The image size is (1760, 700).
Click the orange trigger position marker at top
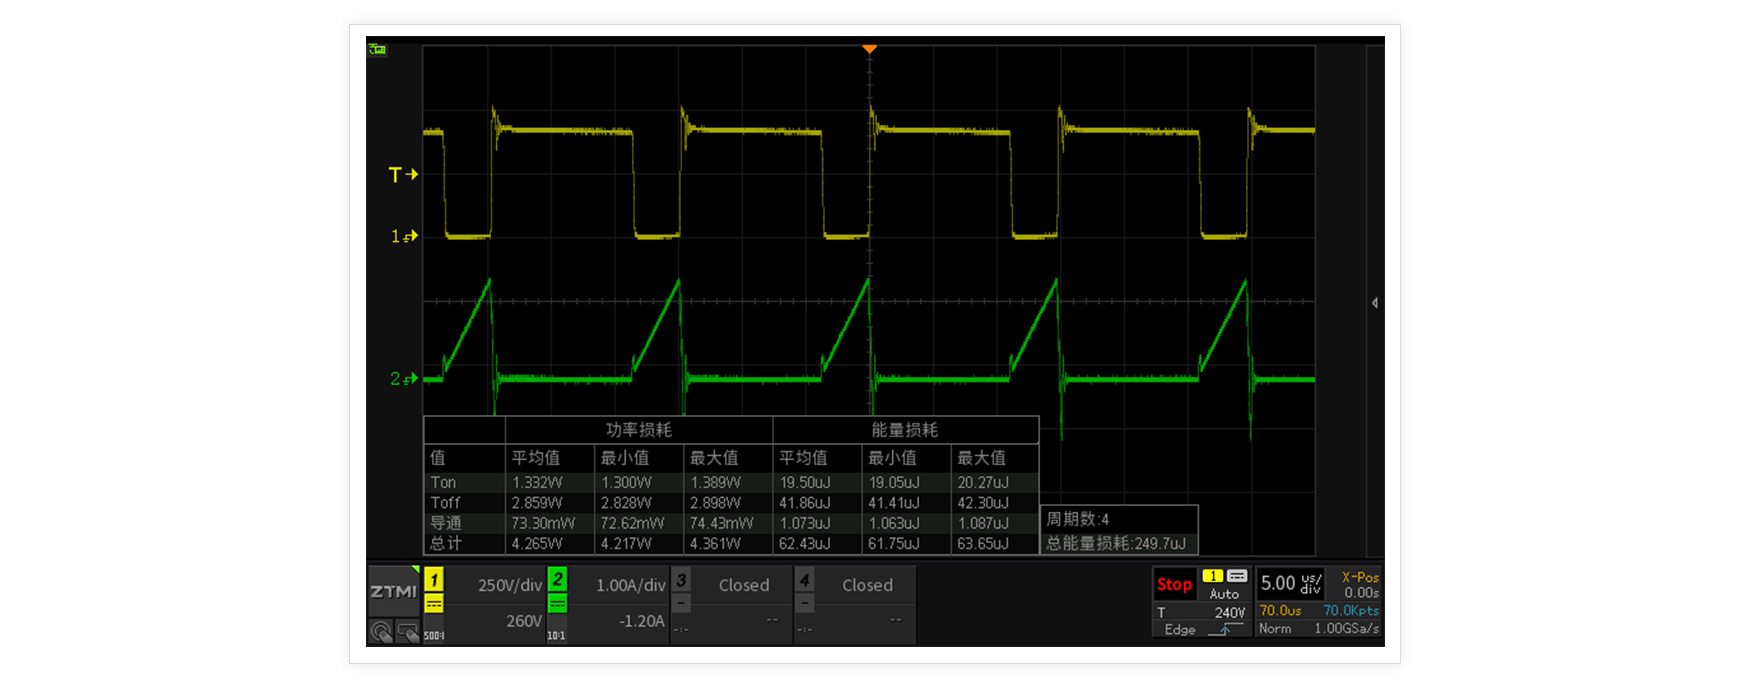coord(870,49)
